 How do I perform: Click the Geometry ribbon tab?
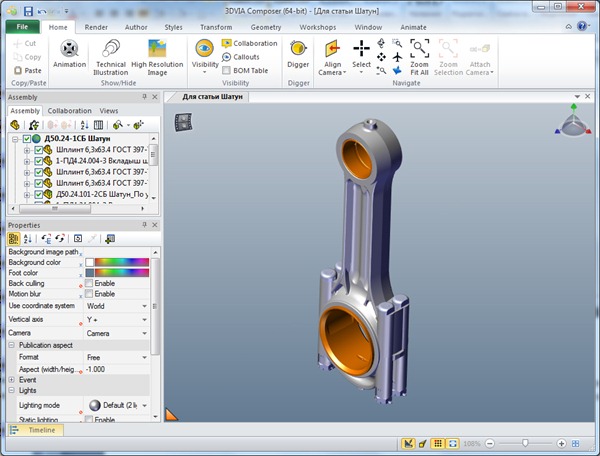tap(266, 27)
